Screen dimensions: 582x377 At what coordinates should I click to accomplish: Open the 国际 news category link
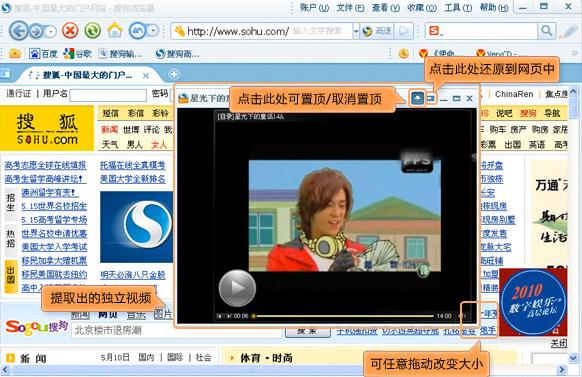[175, 357]
